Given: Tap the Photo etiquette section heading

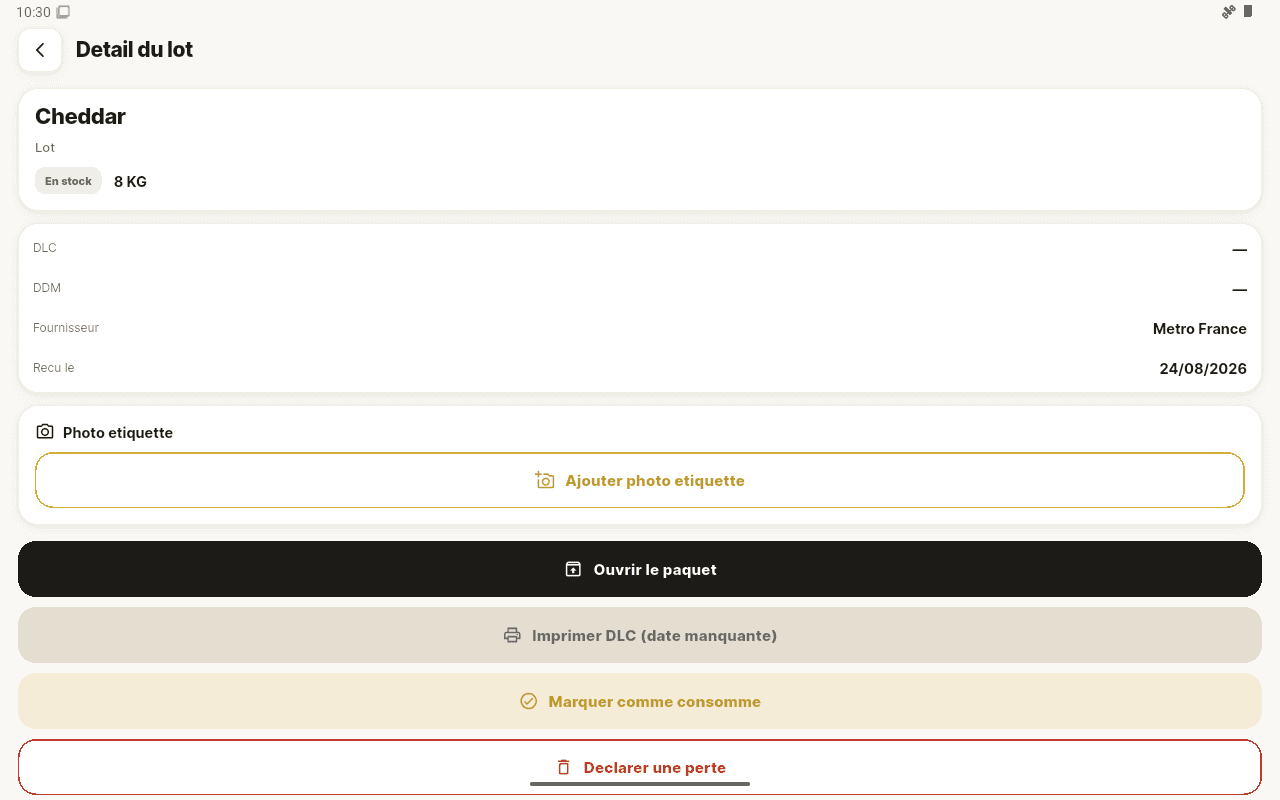Looking at the screenshot, I should (x=118, y=432).
